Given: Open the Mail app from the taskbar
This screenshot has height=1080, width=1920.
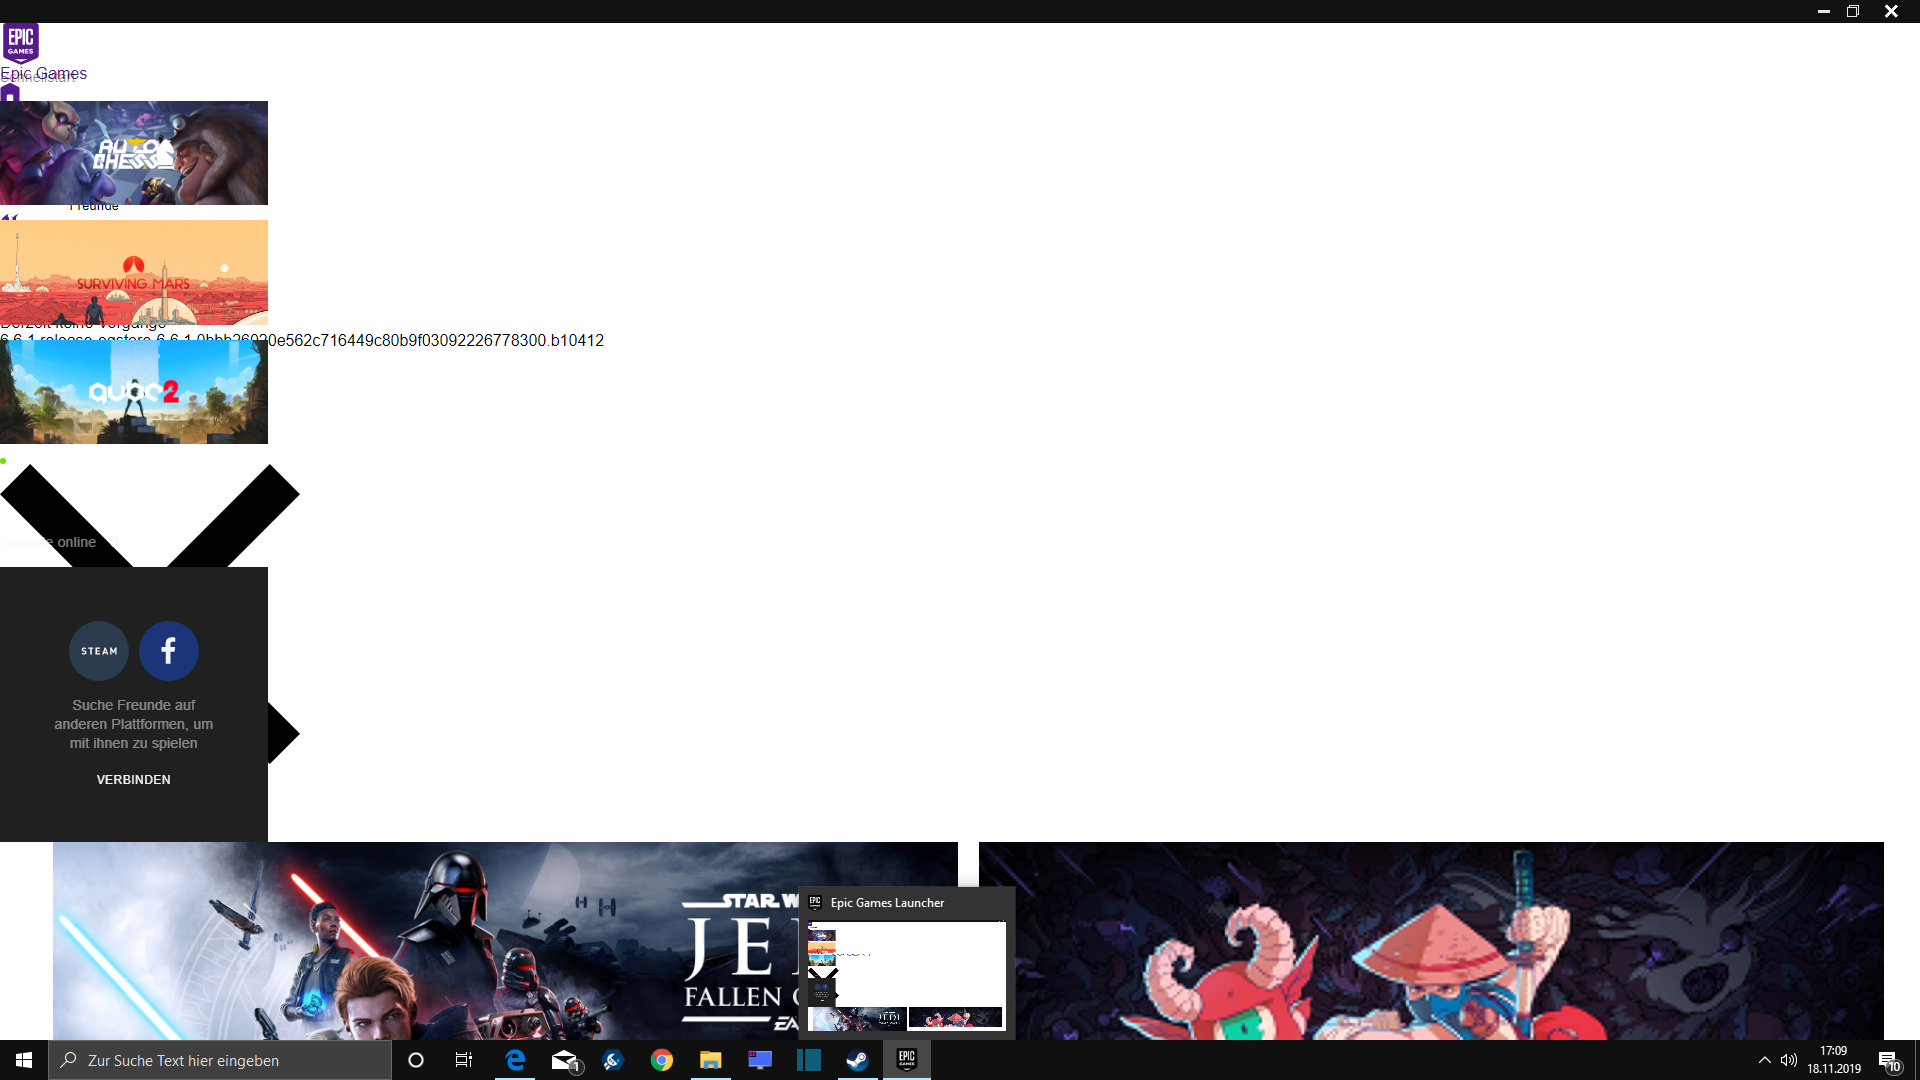Looking at the screenshot, I should click(565, 1060).
